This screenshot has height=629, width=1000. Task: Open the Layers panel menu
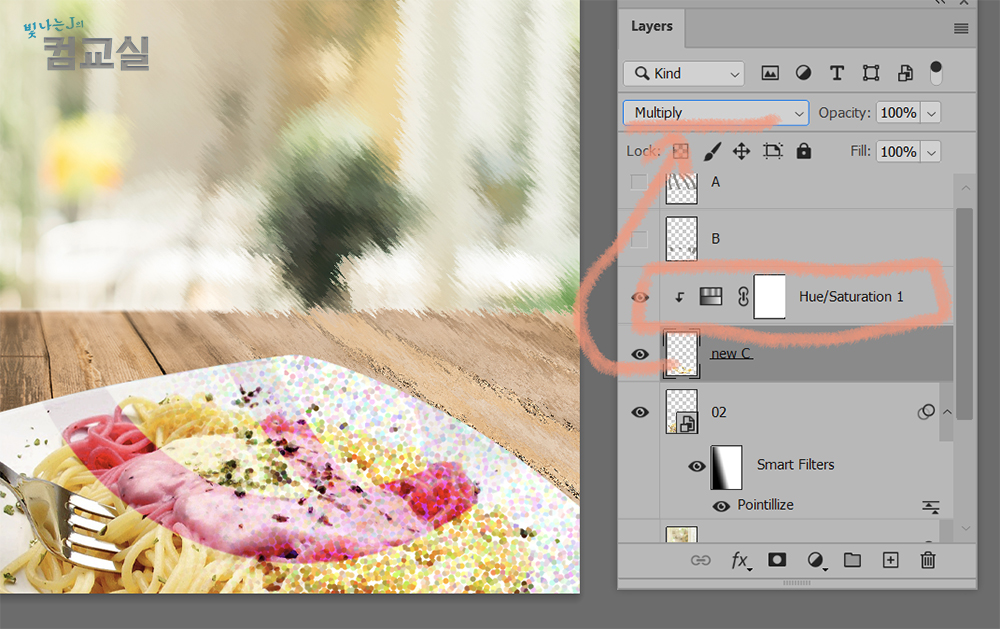click(x=960, y=28)
